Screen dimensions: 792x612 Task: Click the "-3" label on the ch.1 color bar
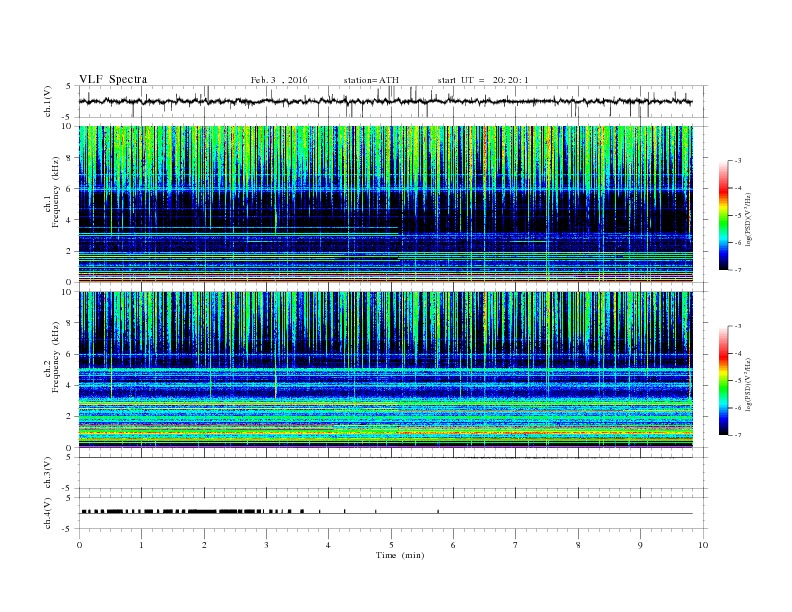pos(738,161)
